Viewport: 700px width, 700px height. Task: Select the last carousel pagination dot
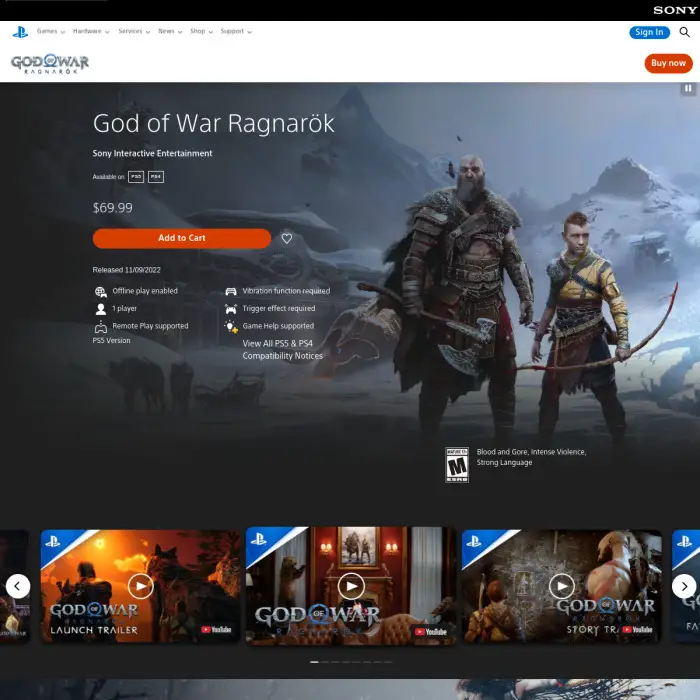pyautogui.click(x=388, y=662)
